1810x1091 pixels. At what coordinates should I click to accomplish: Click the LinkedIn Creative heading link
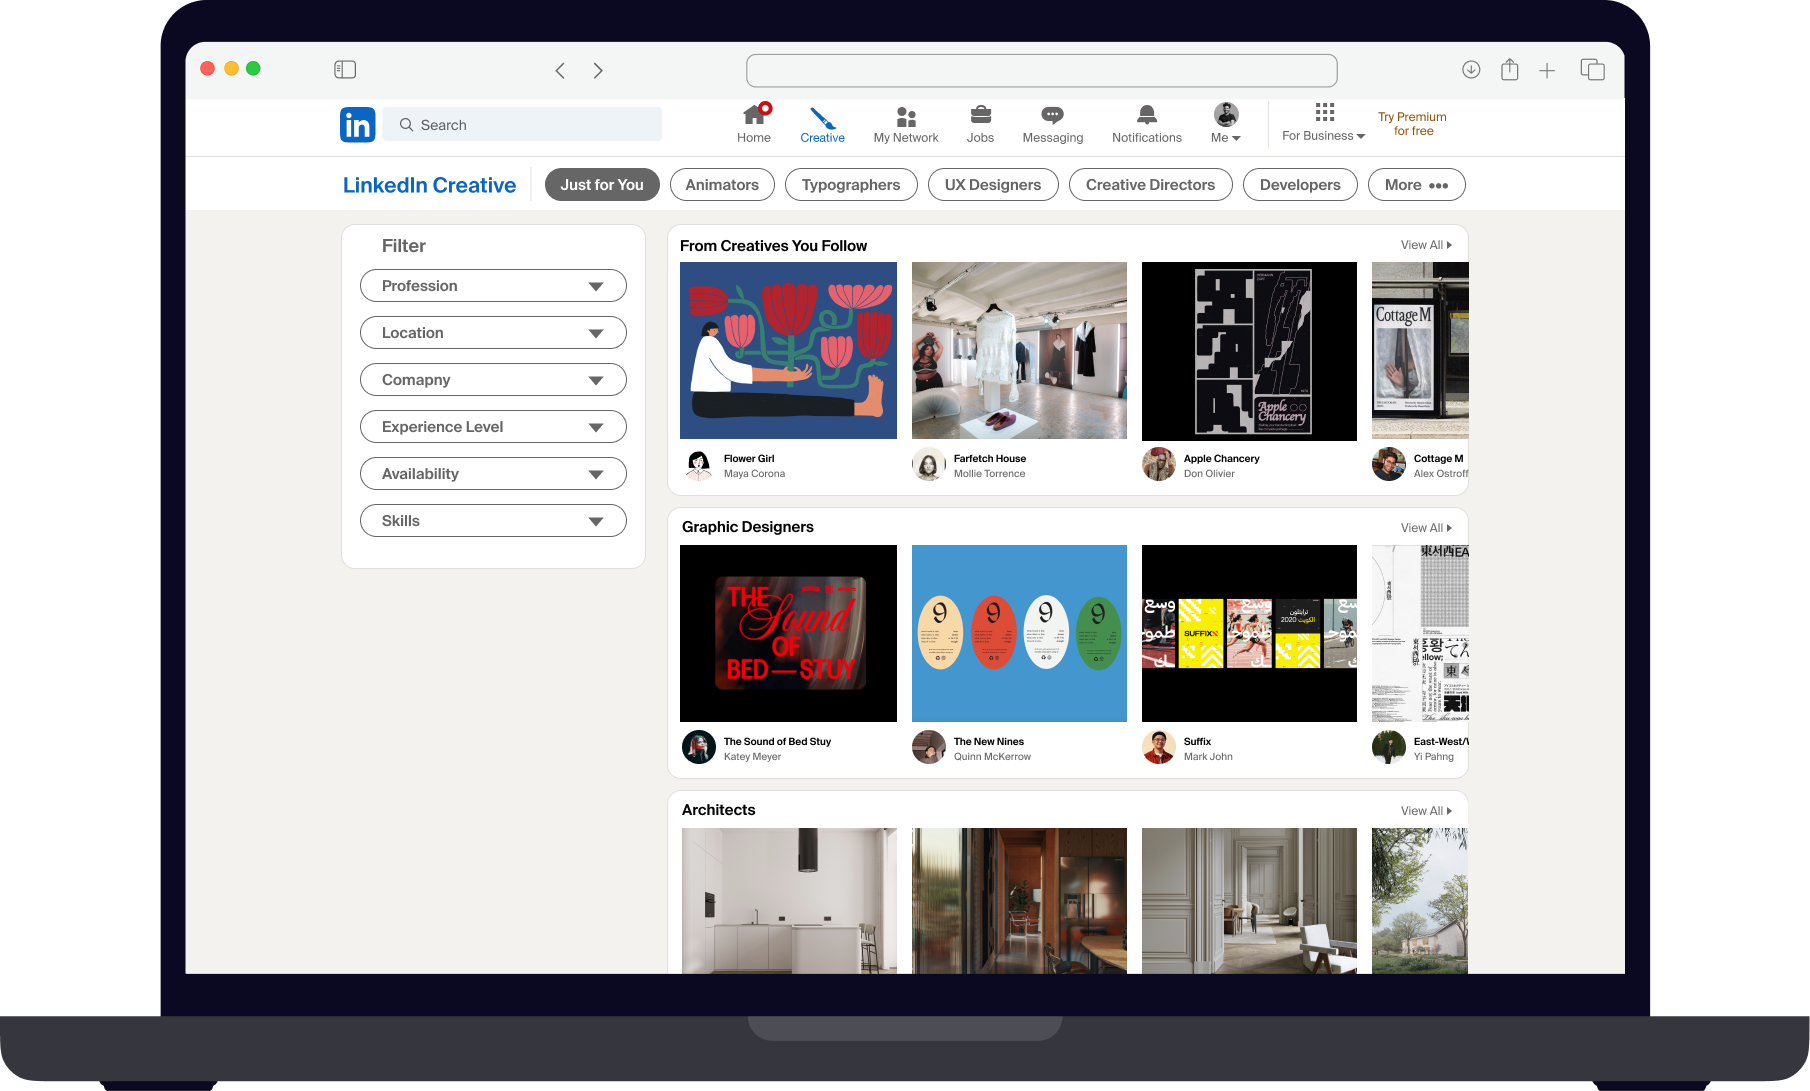429,185
